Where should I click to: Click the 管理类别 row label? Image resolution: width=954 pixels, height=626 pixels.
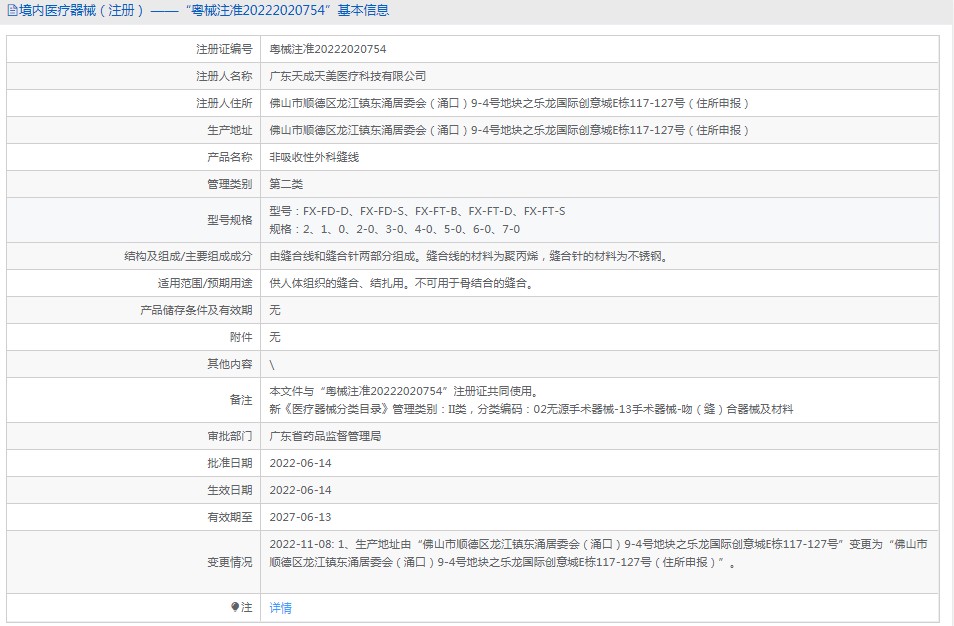pos(229,184)
